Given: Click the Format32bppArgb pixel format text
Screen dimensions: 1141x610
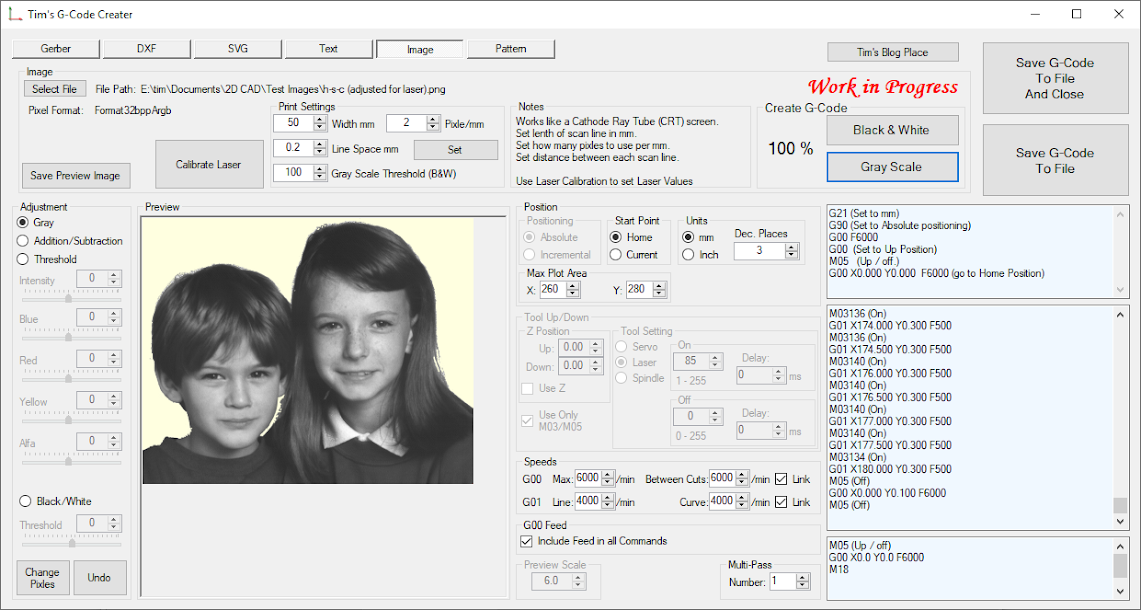Looking at the screenshot, I should pyautogui.click(x=133, y=111).
